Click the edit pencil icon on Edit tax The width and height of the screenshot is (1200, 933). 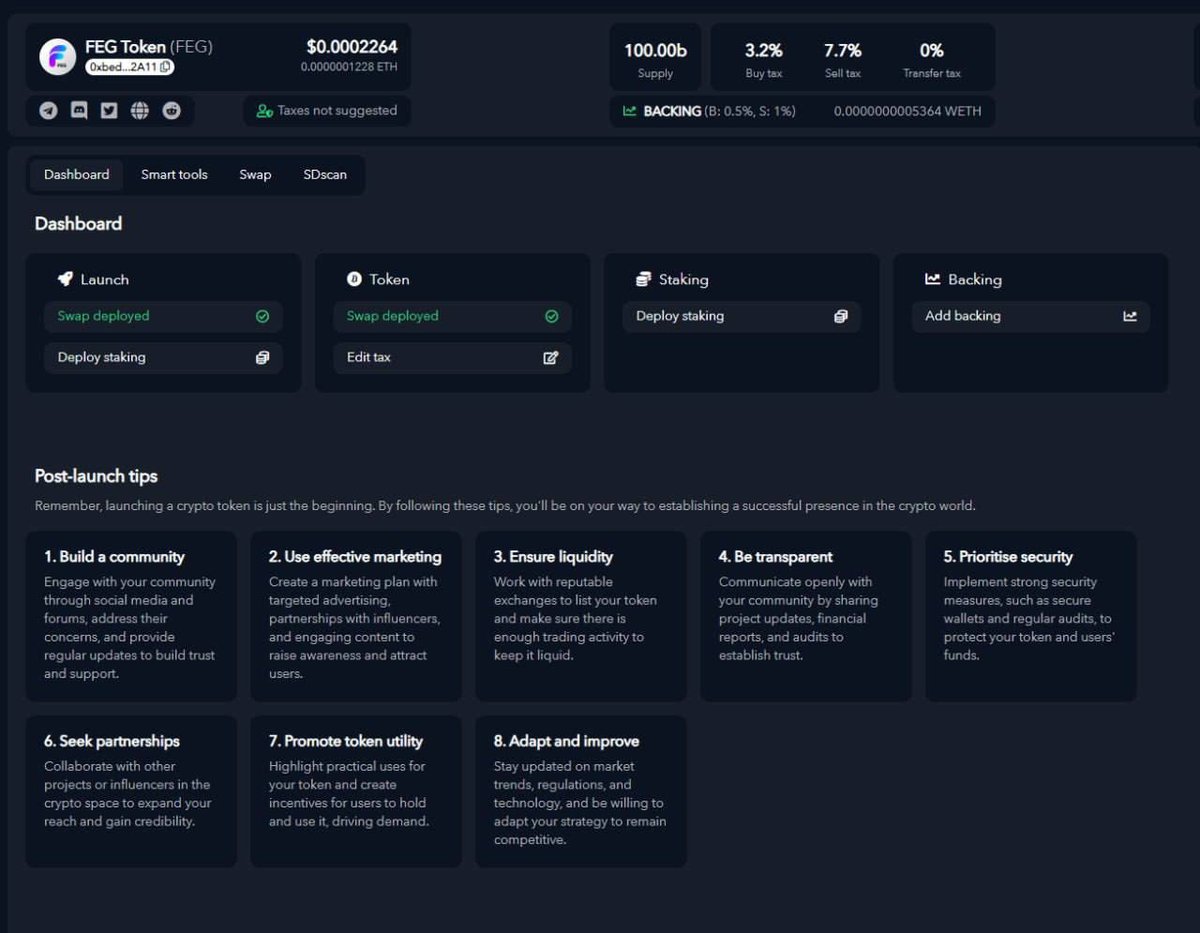point(550,357)
